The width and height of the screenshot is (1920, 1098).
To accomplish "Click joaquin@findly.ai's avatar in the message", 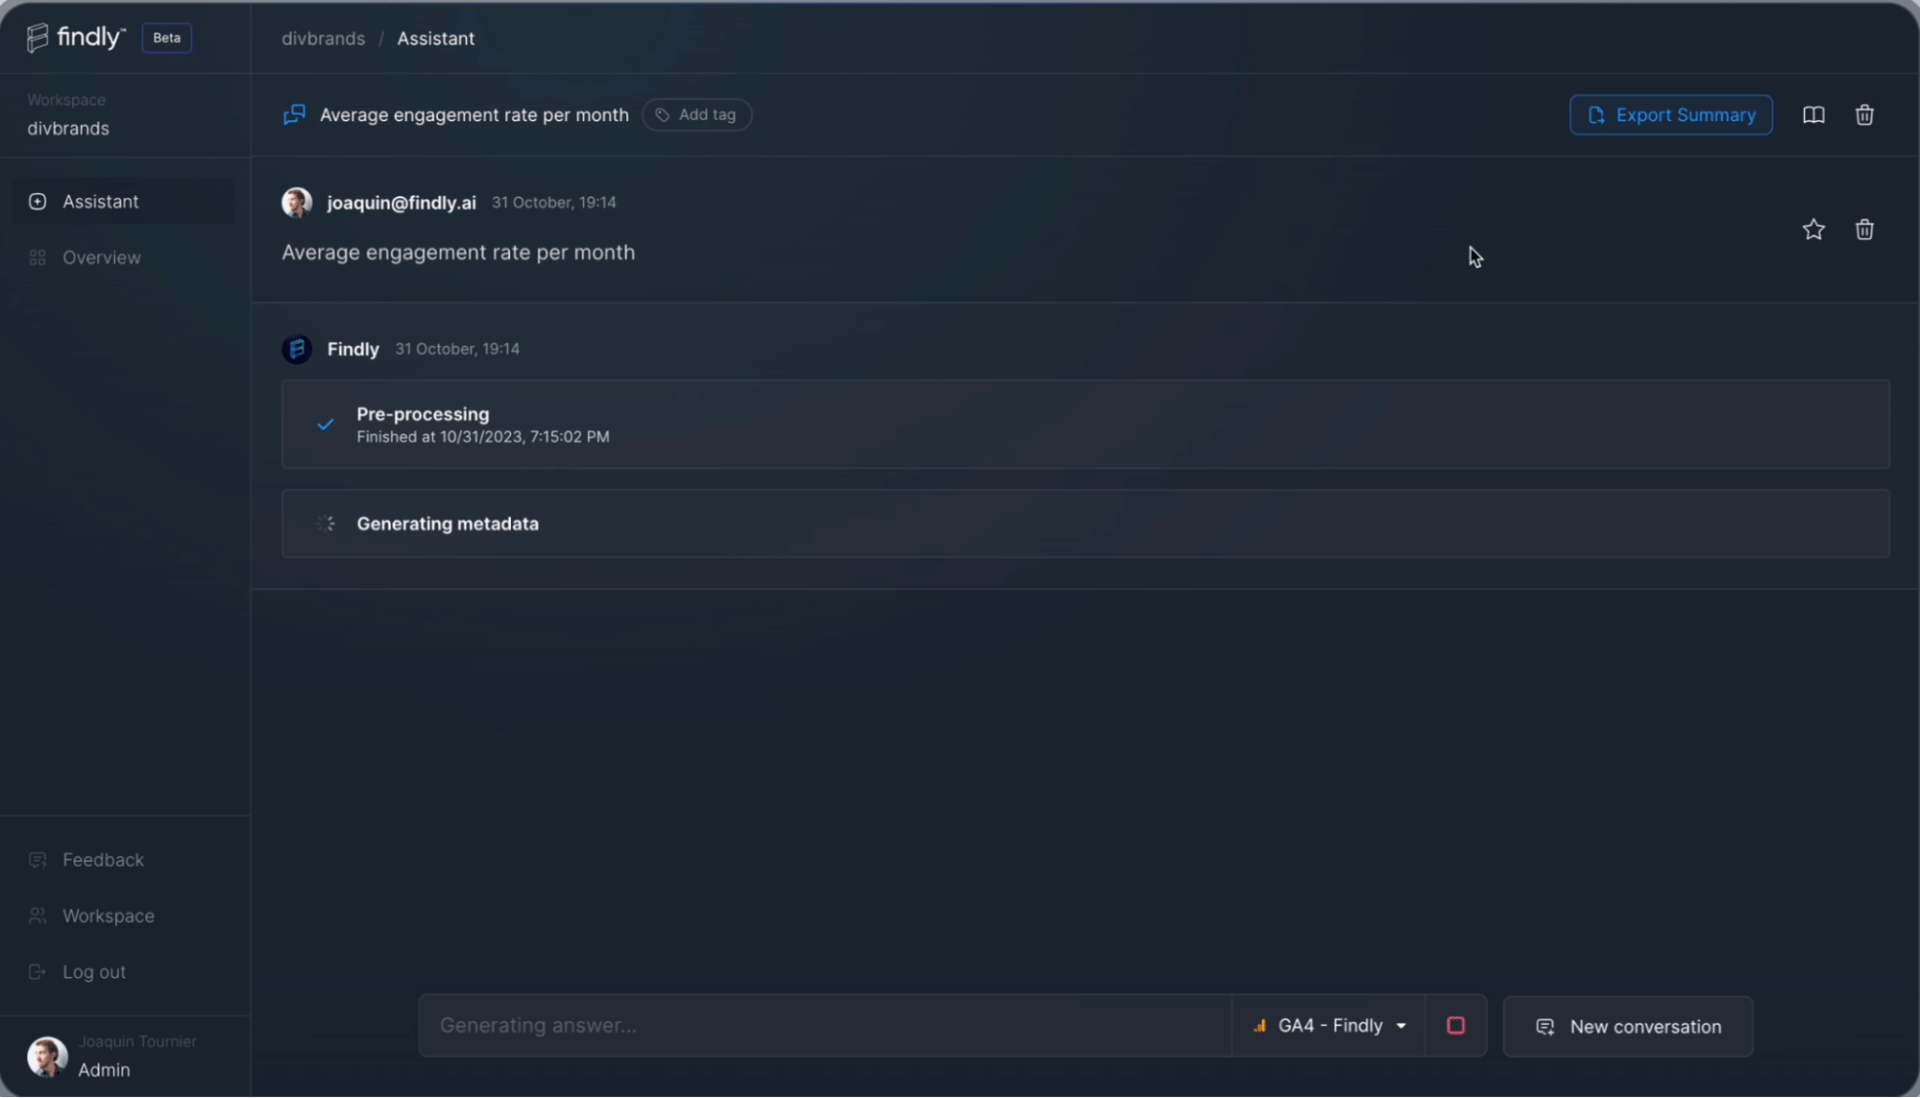I will [297, 203].
